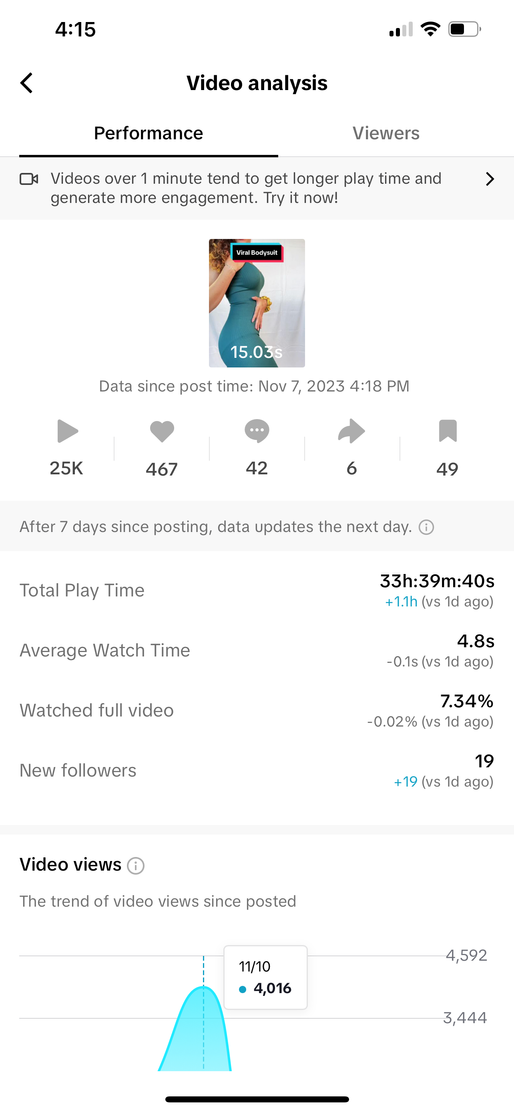Tap the videos over 1 minute banner
The image size is (514, 1112).
tap(257, 188)
